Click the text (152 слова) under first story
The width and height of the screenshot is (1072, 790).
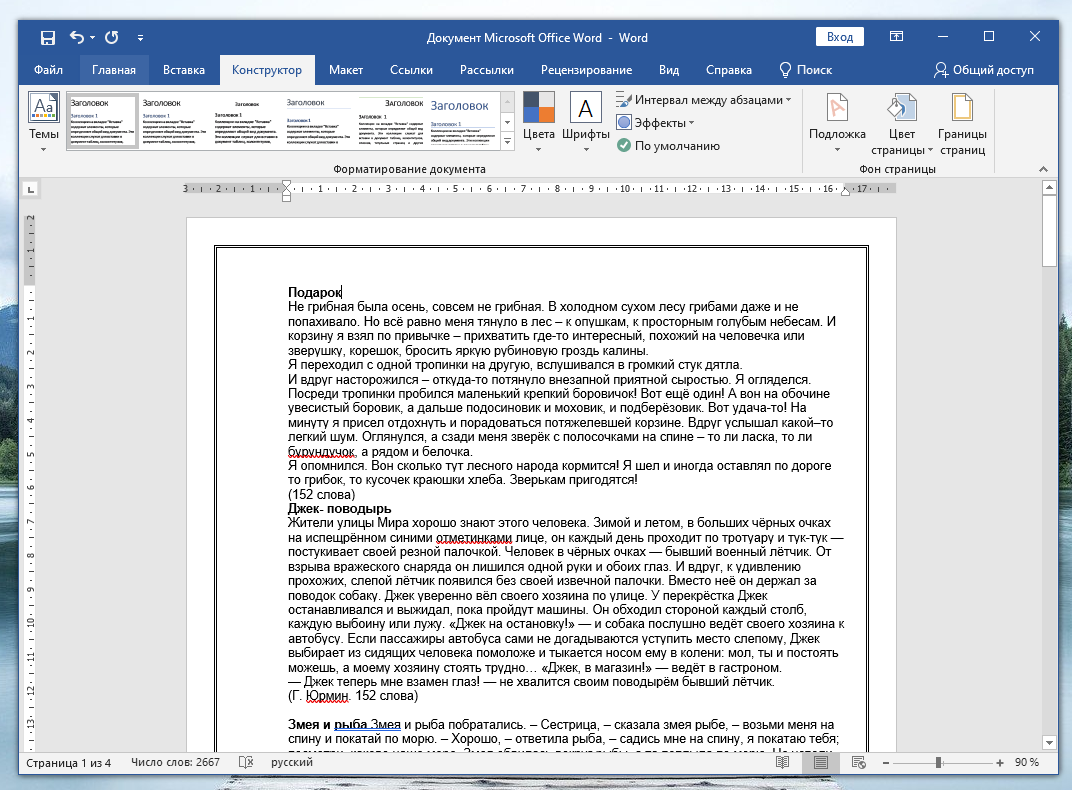321,494
